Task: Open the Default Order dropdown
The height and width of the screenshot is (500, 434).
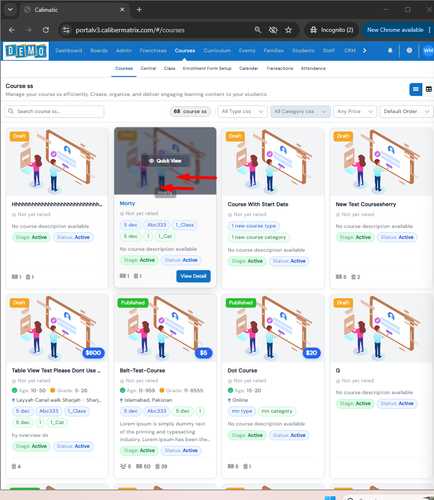Action: pyautogui.click(x=406, y=111)
